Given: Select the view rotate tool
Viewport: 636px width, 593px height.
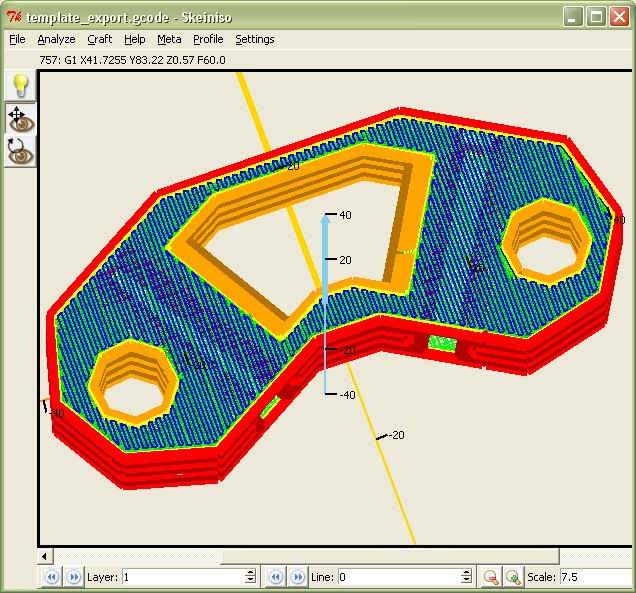Looking at the screenshot, I should point(20,152).
